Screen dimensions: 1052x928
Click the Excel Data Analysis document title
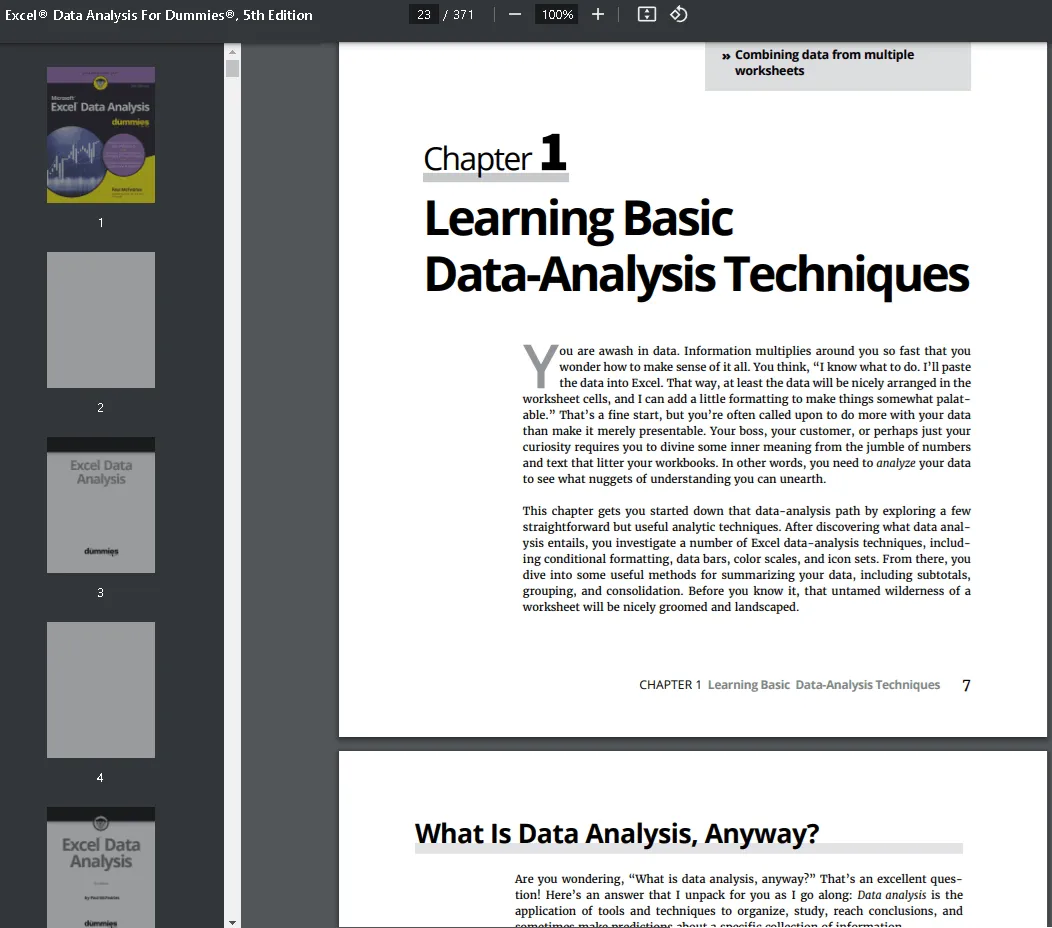point(159,15)
